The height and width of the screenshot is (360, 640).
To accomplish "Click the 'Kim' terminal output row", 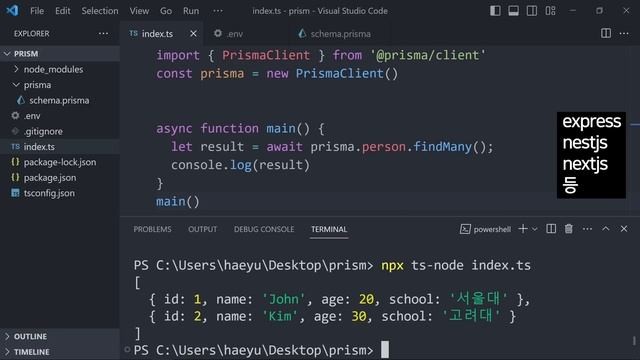I will click(332, 316).
